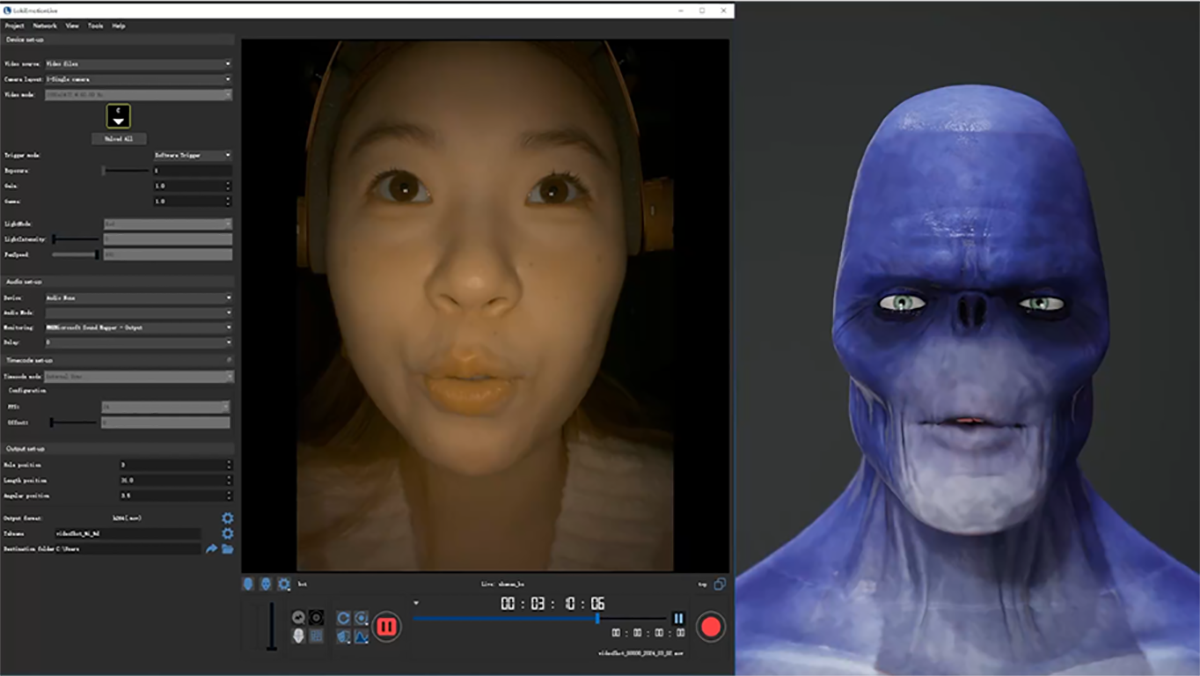This screenshot has width=1200, height=676.
Task: Collapse the Device set-up section header
Action: pyautogui.click(x=119, y=40)
